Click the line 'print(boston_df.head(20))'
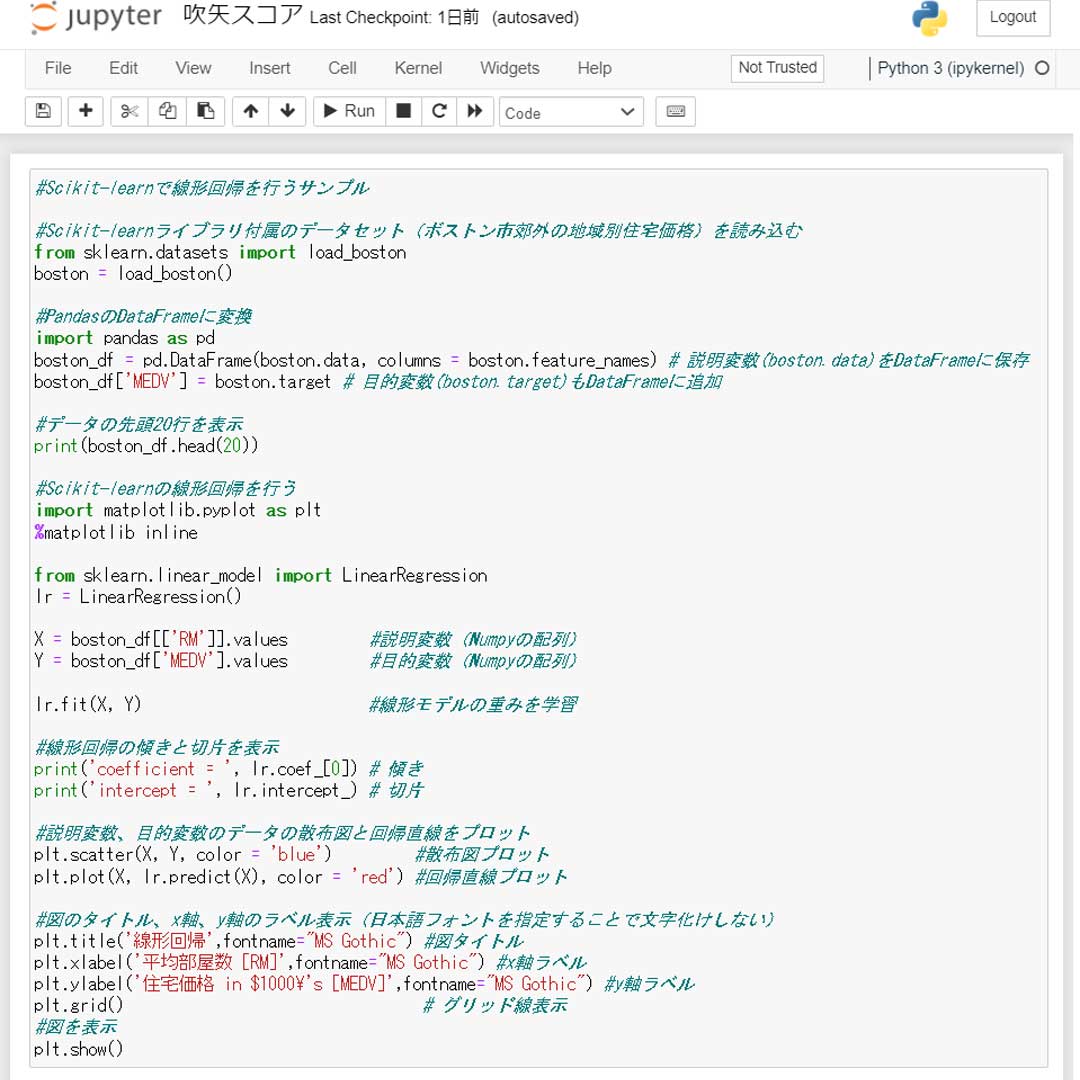Image resolution: width=1080 pixels, height=1080 pixels. 146,446
